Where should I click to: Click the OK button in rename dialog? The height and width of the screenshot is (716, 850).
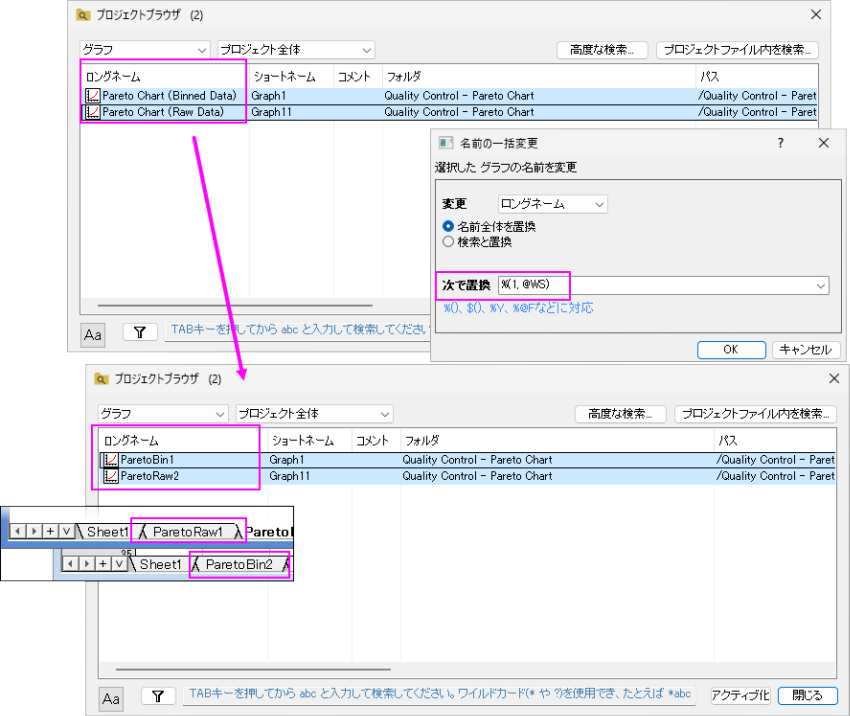(731, 350)
